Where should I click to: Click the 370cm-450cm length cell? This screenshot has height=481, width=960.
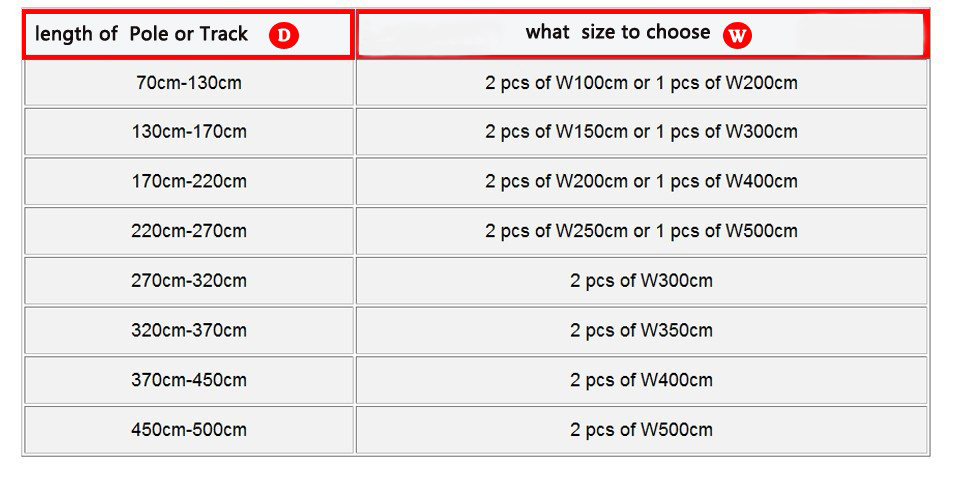[189, 379]
